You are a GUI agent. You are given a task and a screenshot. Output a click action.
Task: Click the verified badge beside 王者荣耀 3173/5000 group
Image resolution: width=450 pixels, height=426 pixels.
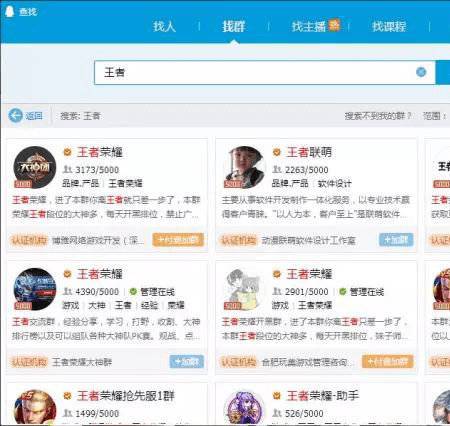pos(68,152)
